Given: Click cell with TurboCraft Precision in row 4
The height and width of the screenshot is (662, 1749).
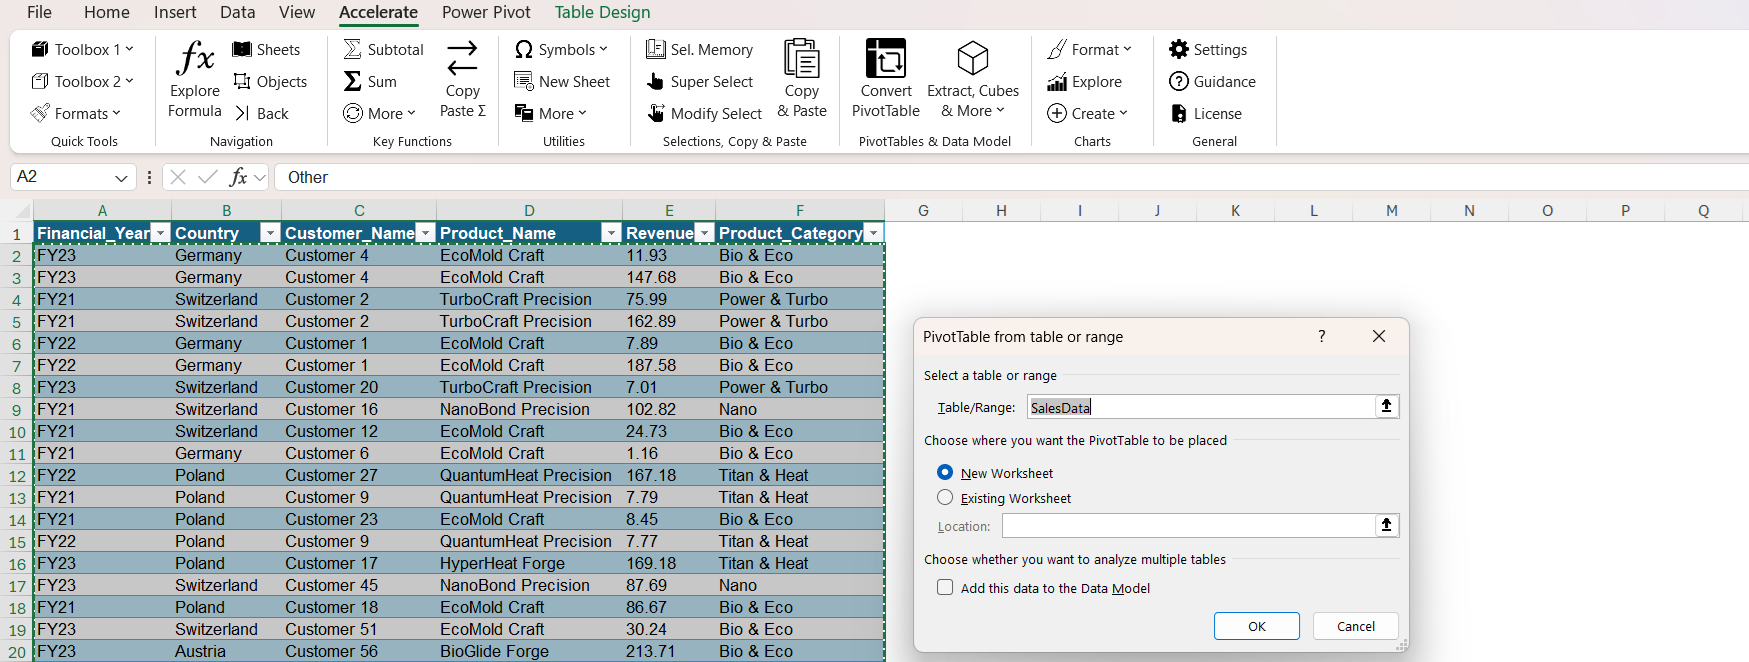Looking at the screenshot, I should point(529,299).
